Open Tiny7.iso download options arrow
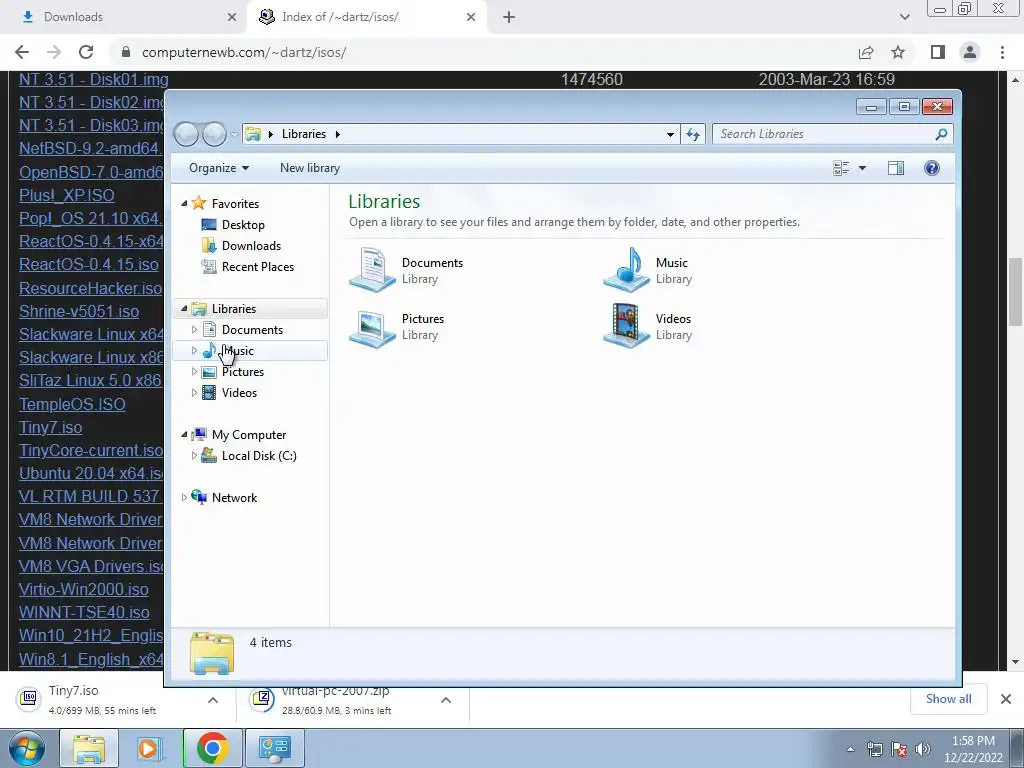Screen dimensions: 1024x768 pos(213,700)
